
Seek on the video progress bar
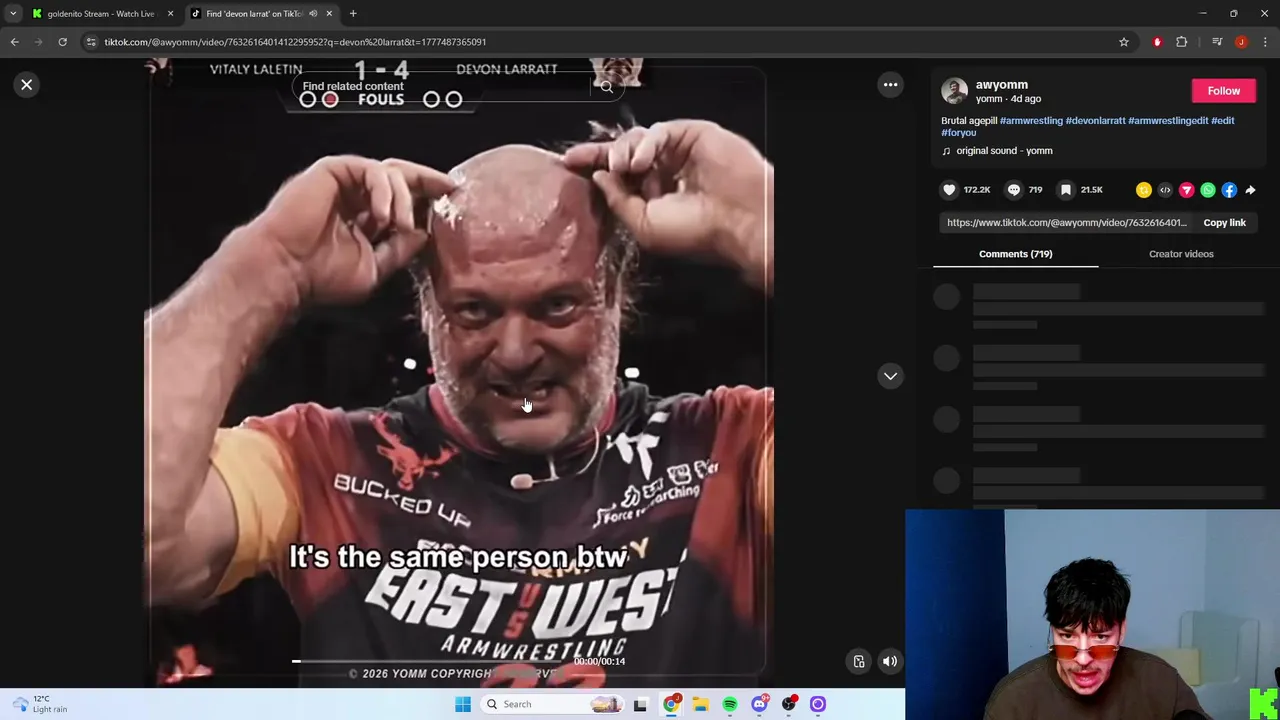pos(430,661)
